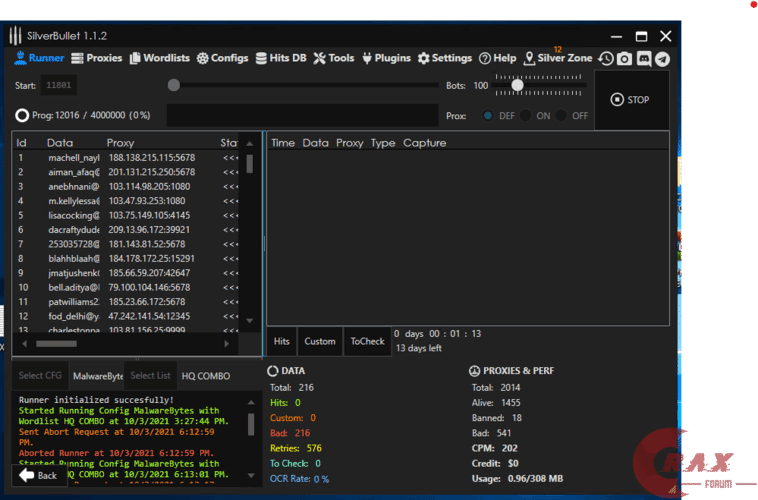Open the Wordlists manager
This screenshot has height=500, width=758.
(159, 58)
